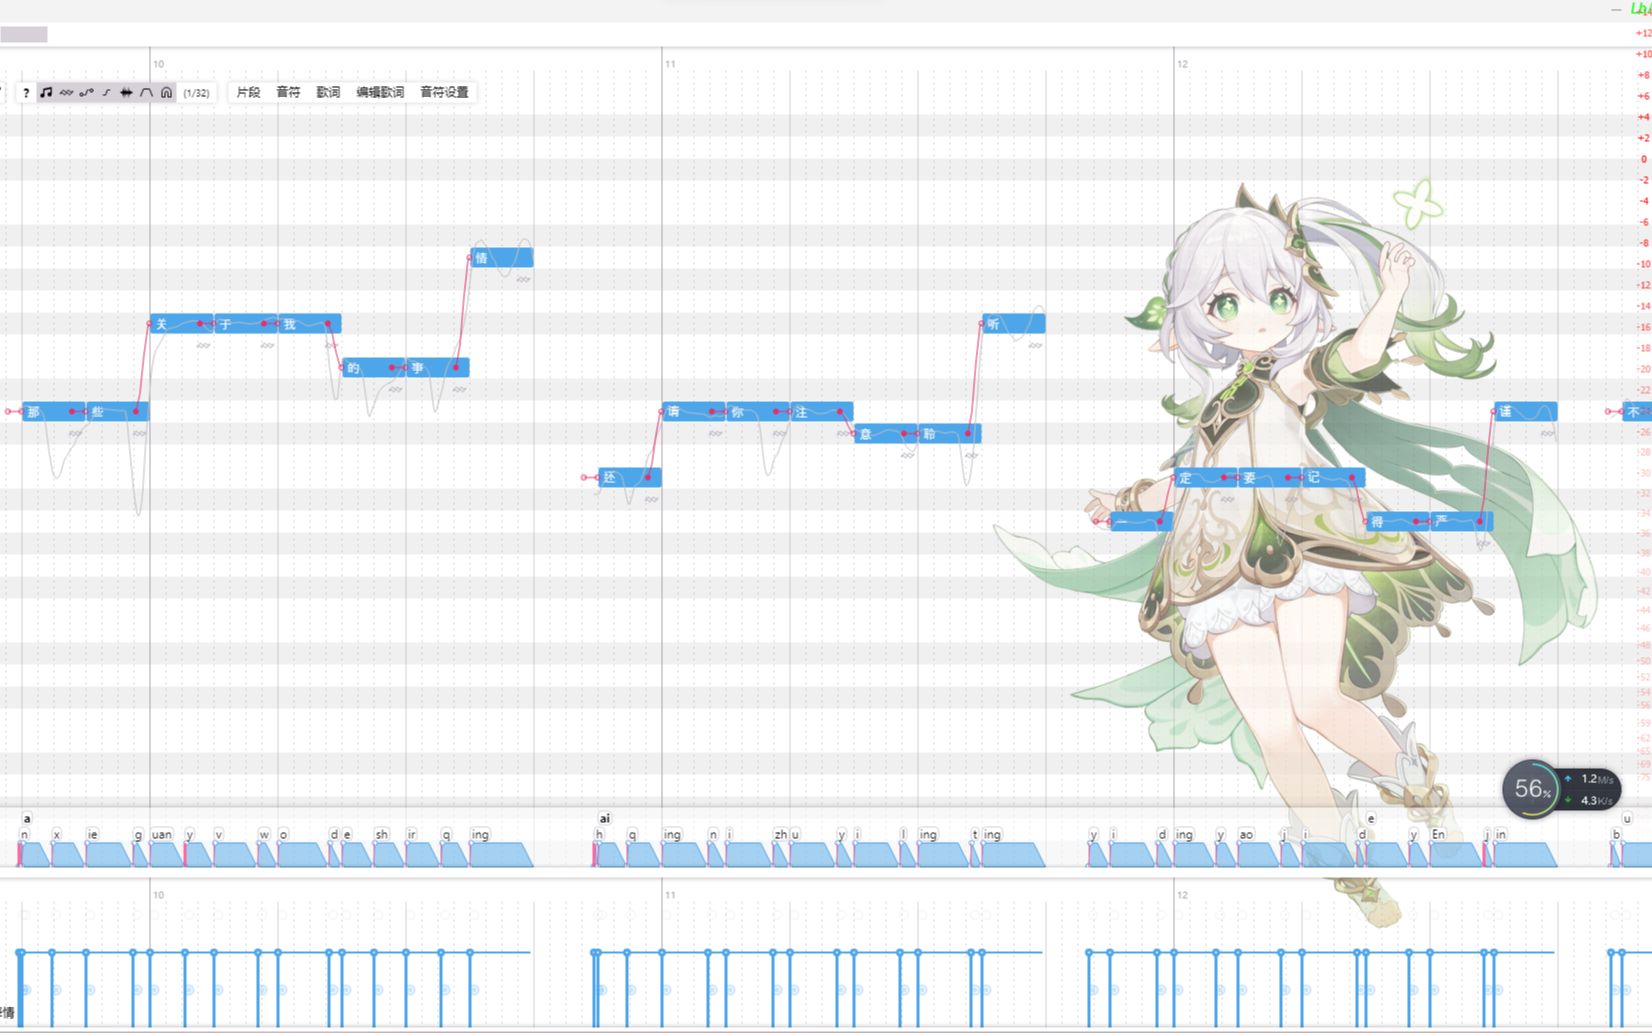Select the note with lyric 得
Image resolution: width=1652 pixels, height=1033 pixels.
pos(1398,521)
